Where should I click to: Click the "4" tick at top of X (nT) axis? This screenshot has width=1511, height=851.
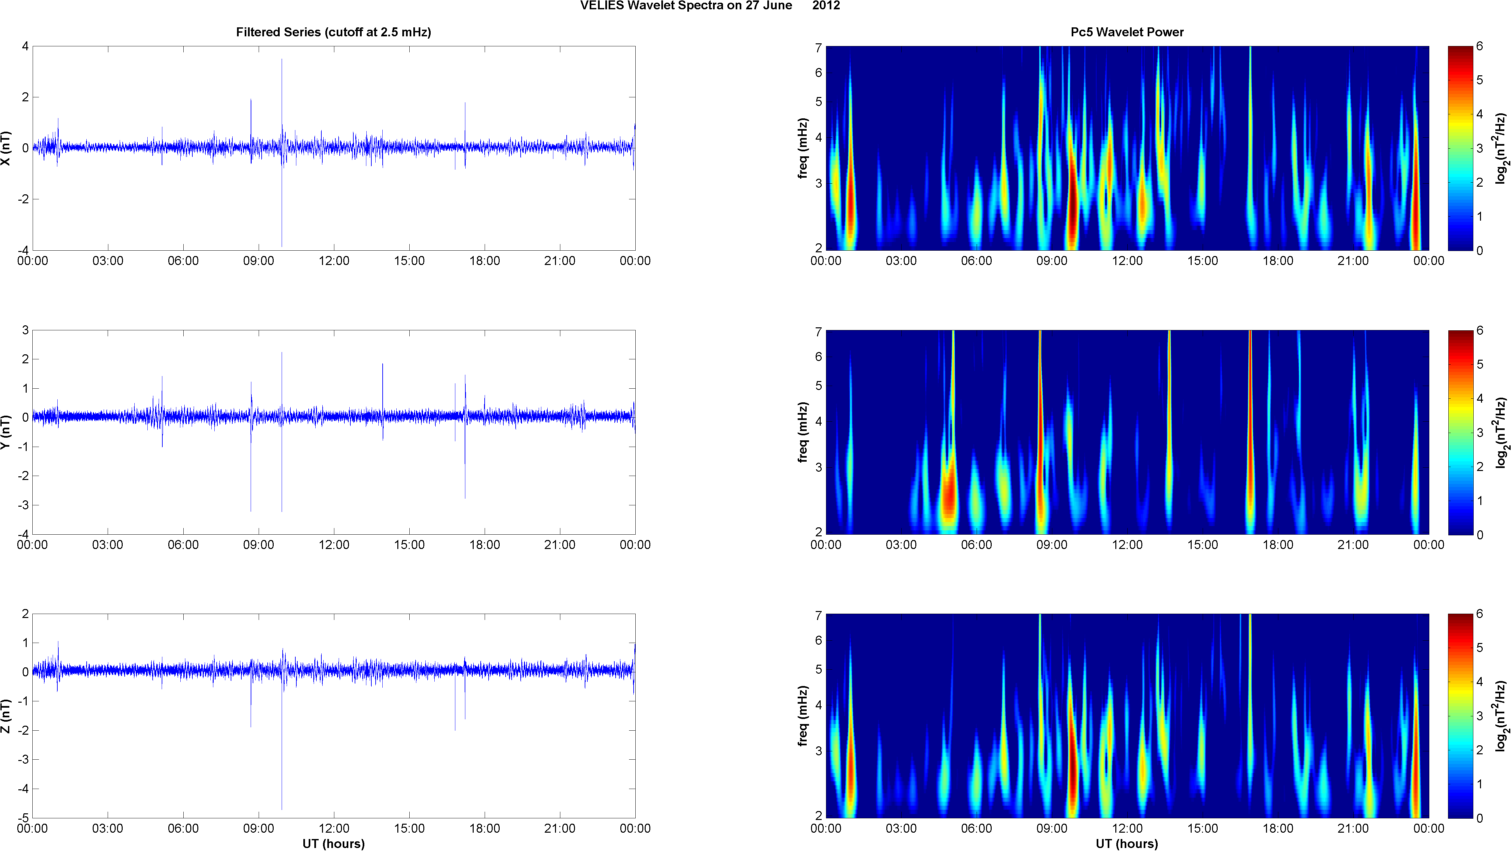(x=26, y=46)
